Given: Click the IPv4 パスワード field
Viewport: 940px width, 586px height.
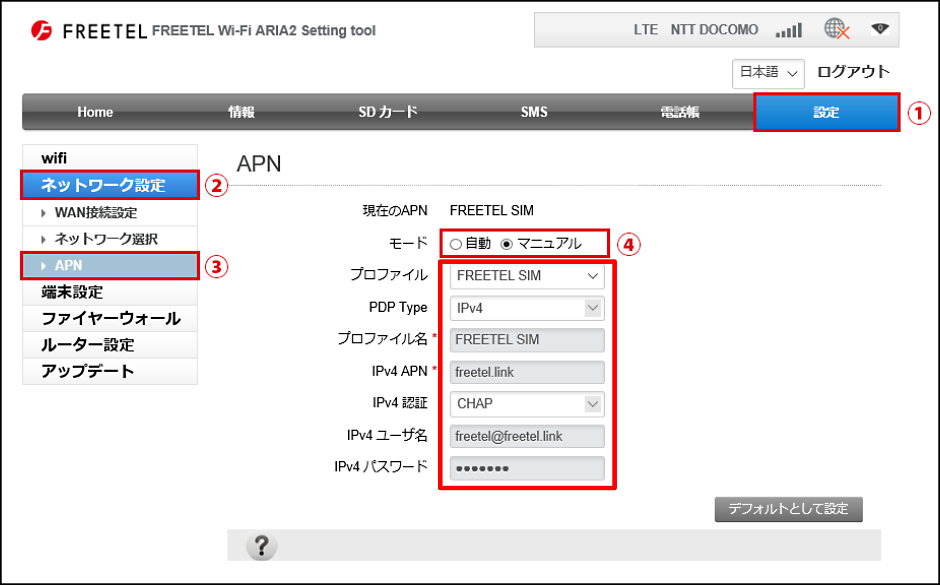Looking at the screenshot, I should 527,468.
